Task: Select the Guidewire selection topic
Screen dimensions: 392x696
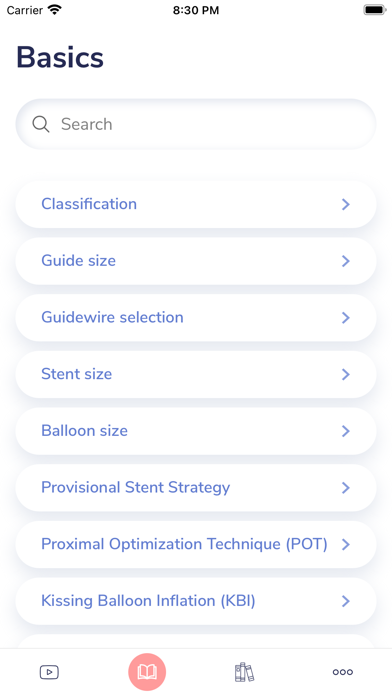Action: pyautogui.click(x=196, y=318)
